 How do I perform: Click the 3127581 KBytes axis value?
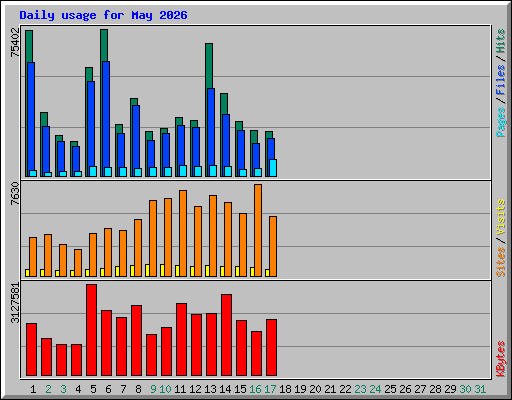point(15,303)
